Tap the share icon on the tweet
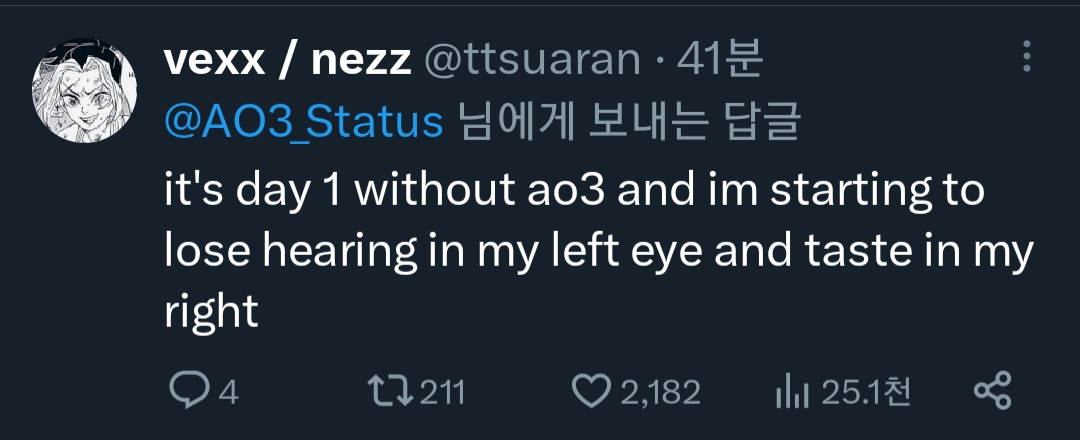This screenshot has height=440, width=1080. point(992,392)
